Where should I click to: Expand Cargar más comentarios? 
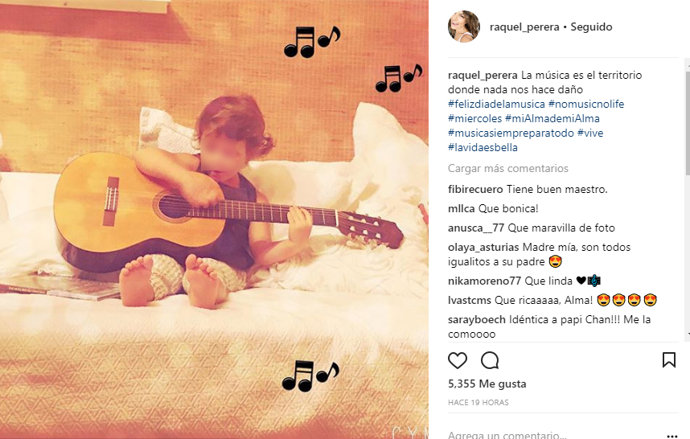click(508, 168)
